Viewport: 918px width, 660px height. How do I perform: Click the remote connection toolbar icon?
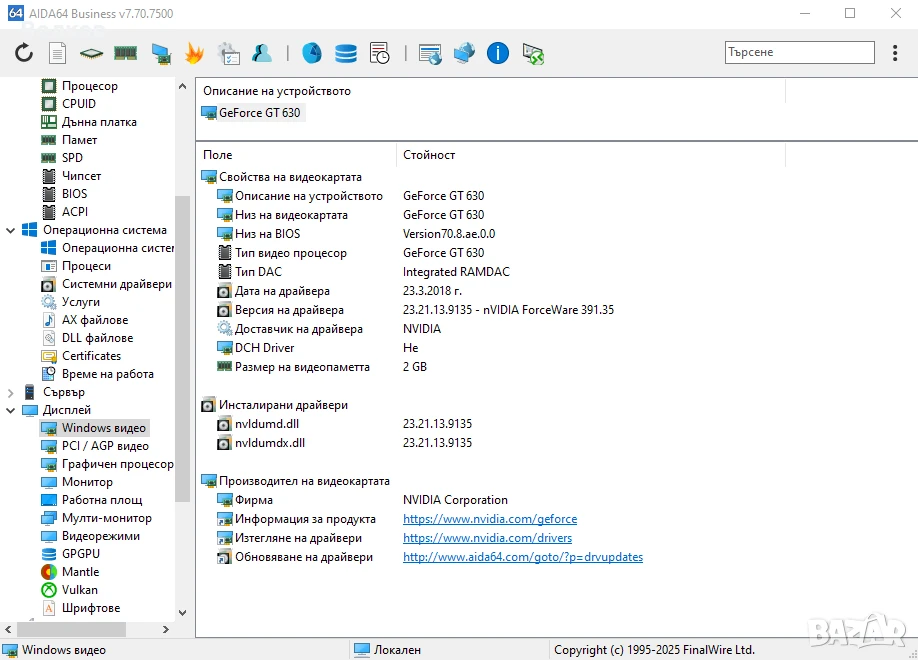(x=533, y=54)
